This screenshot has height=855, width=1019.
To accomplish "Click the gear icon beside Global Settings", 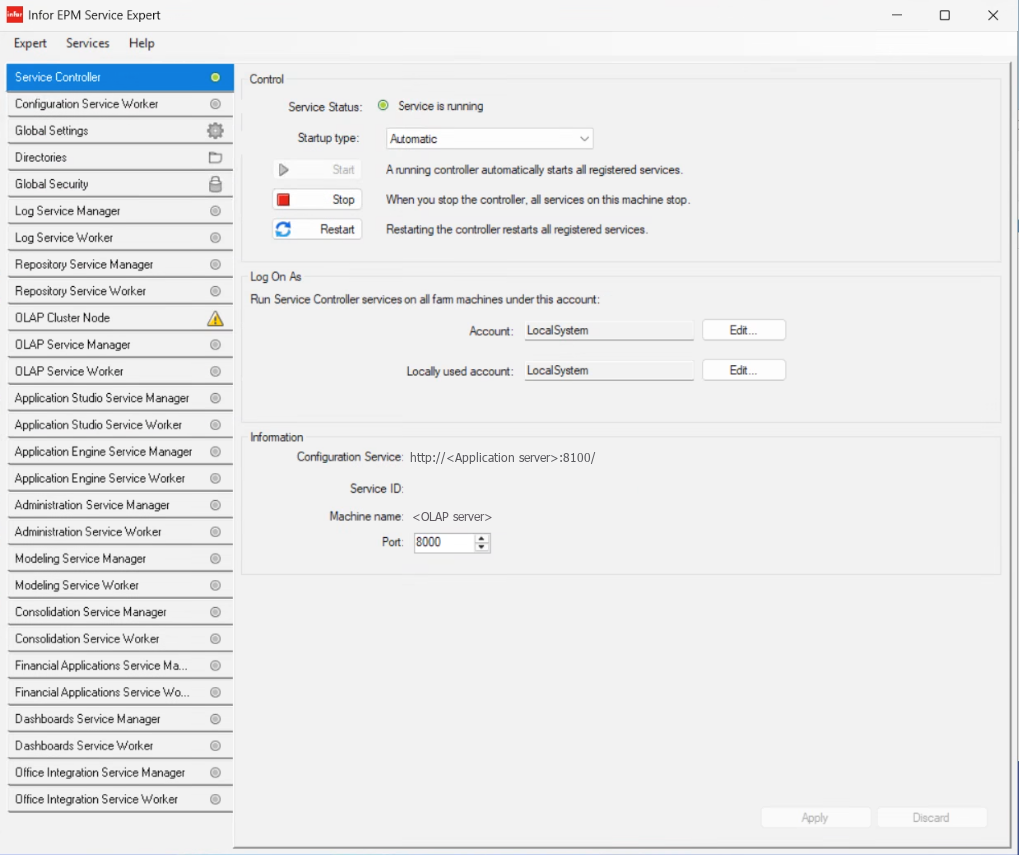I will pyautogui.click(x=215, y=131).
